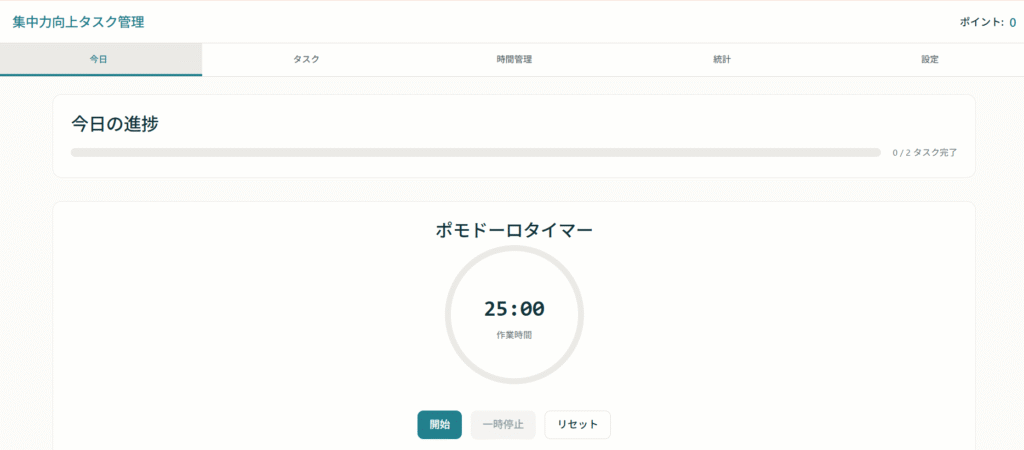Screen dimensions: 1024x450
Task: Click the daily progress bar
Action: 475,153
